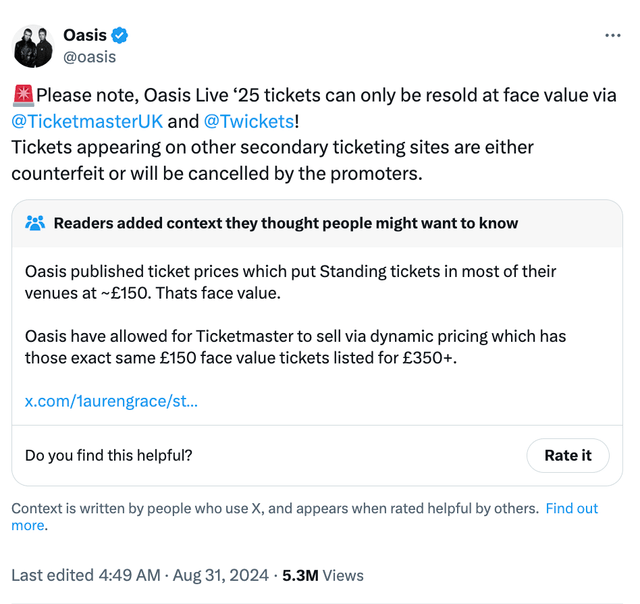Open the x.com/1aurengrace source link
This screenshot has width=640, height=604.
pyautogui.click(x=111, y=401)
